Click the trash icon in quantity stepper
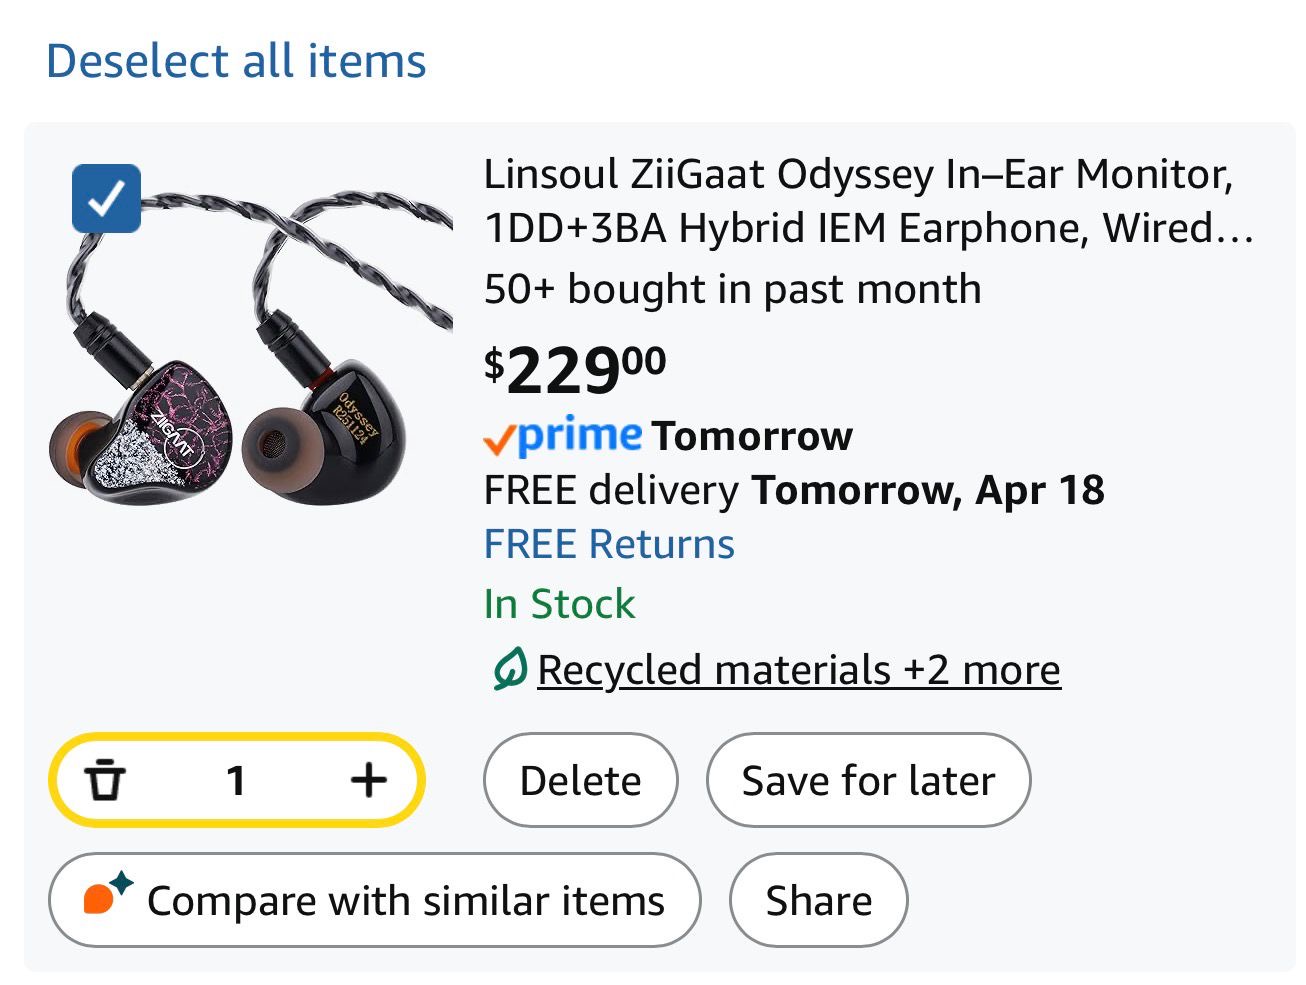Image resolution: width=1306 pixels, height=985 pixels. (x=105, y=781)
